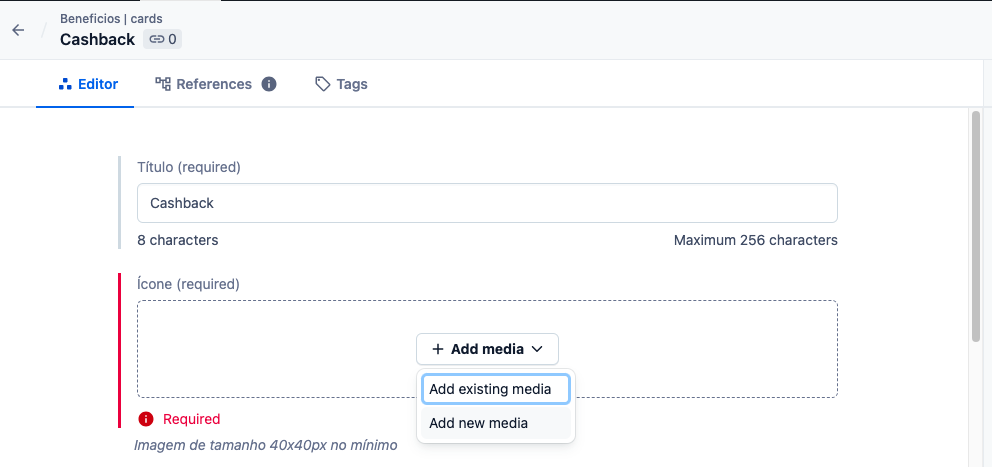Click the Título (required) field label
The width and height of the screenshot is (992, 467).
coord(188,167)
